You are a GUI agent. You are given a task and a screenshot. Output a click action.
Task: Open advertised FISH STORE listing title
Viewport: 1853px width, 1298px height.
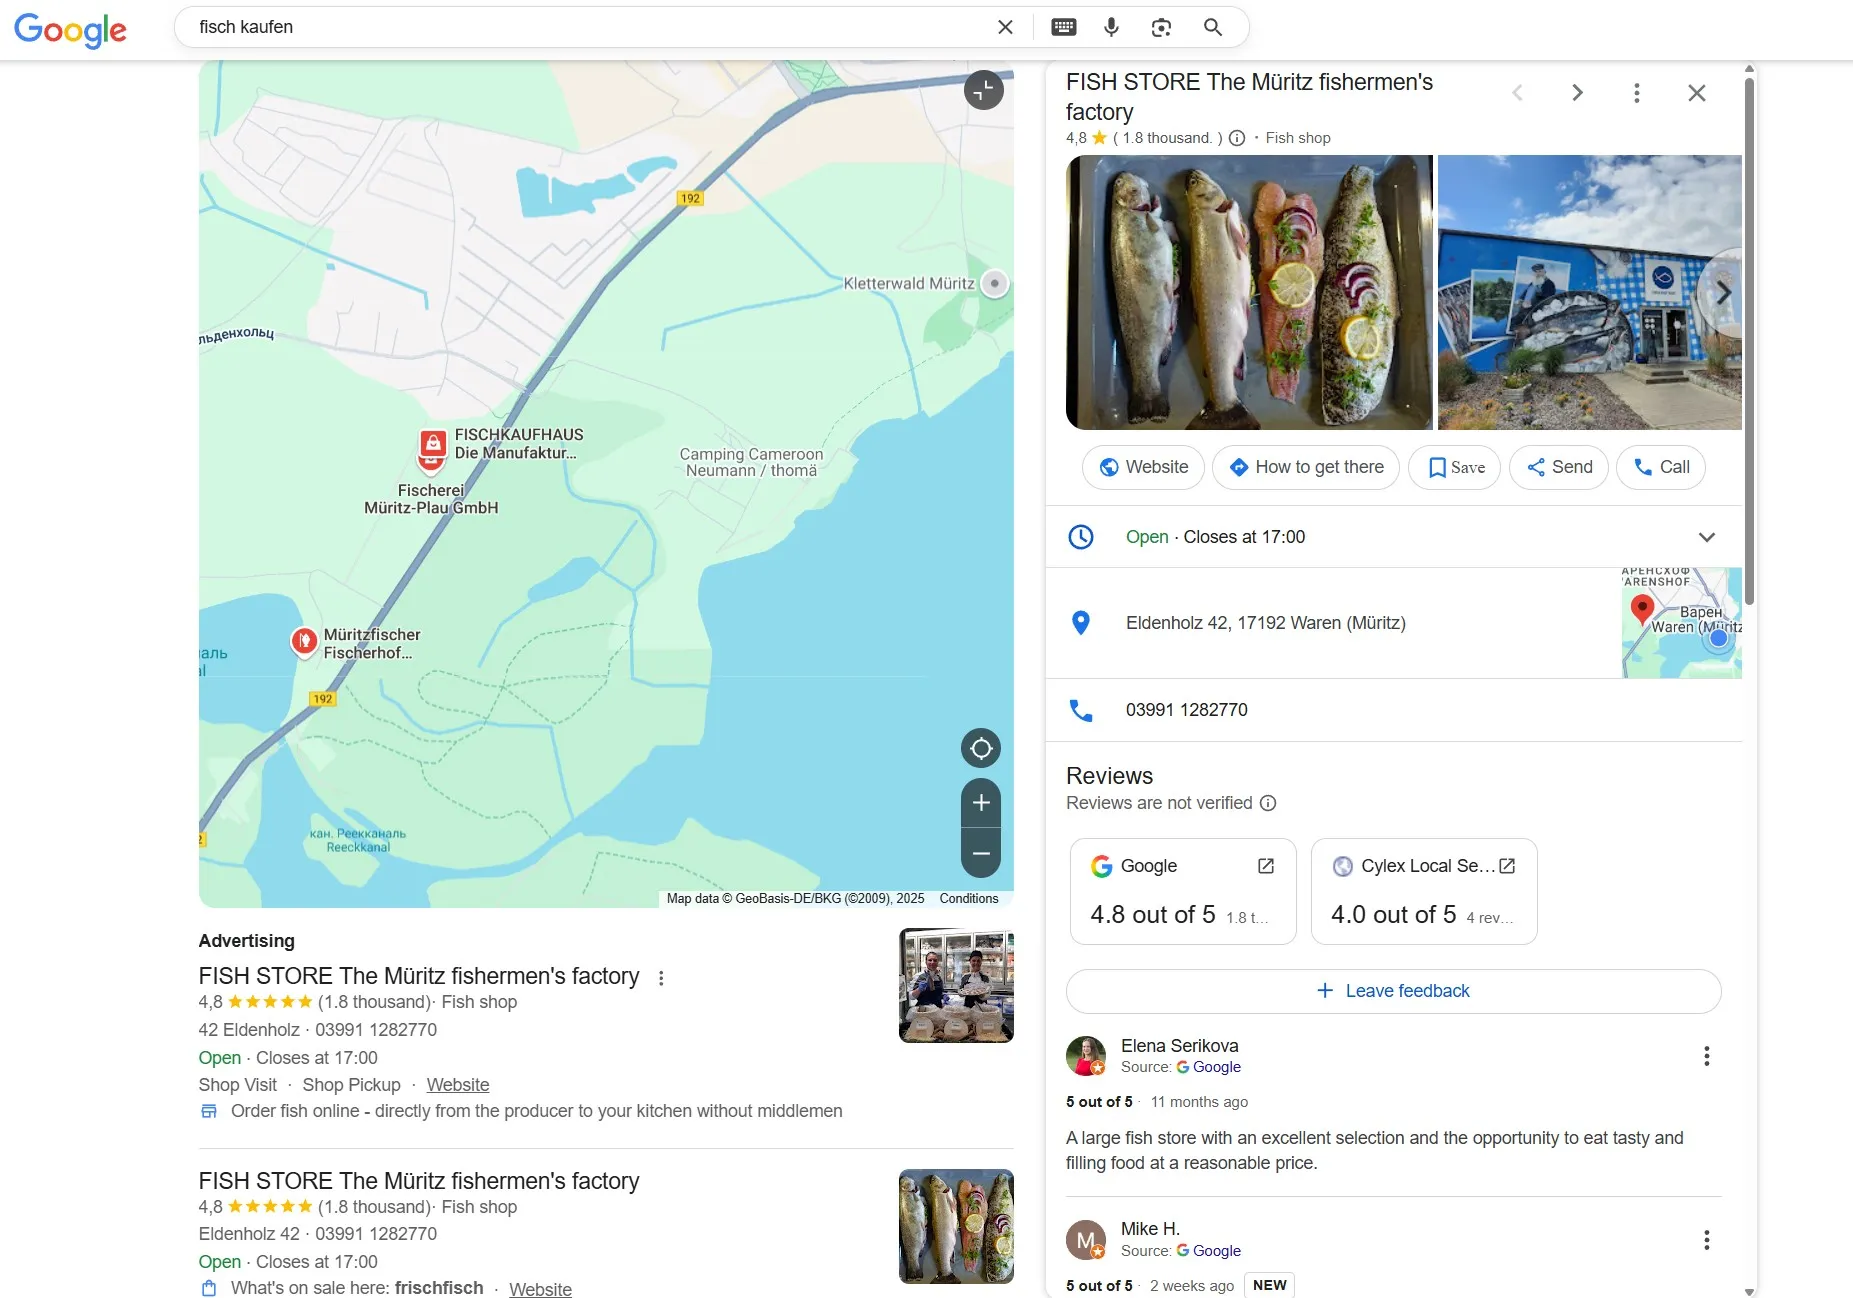(419, 976)
